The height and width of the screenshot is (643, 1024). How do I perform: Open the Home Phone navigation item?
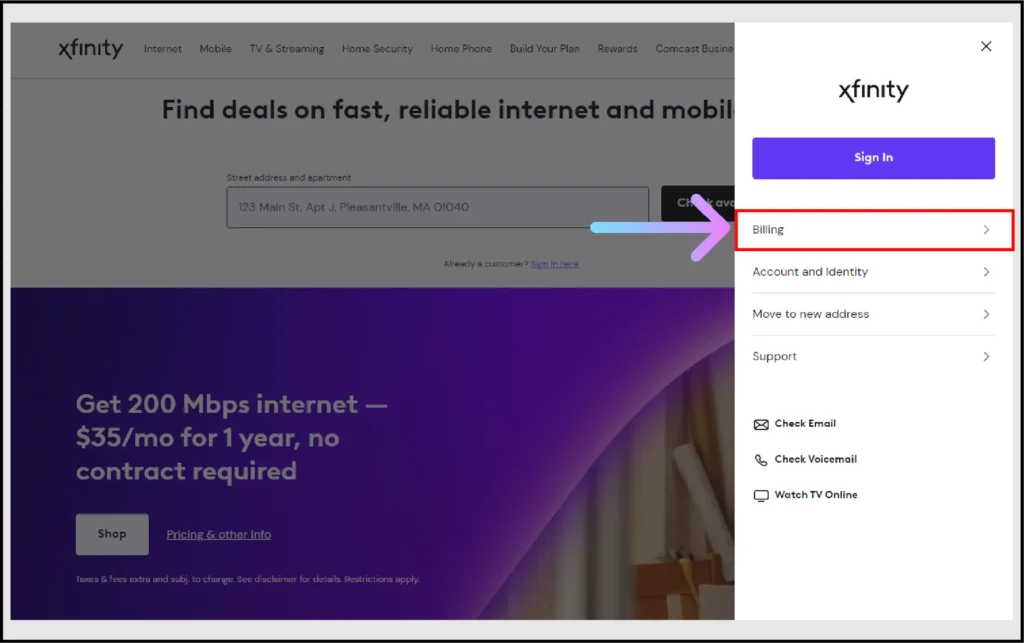coord(461,49)
